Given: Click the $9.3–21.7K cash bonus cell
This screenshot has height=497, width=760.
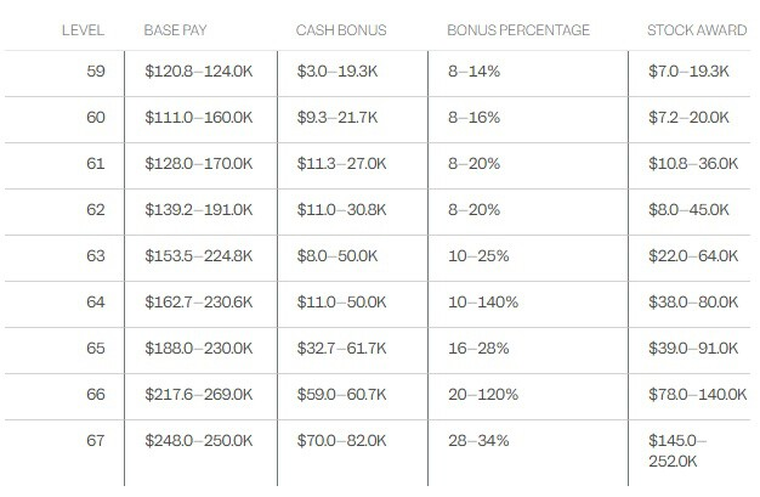Looking at the screenshot, I should [x=337, y=118].
